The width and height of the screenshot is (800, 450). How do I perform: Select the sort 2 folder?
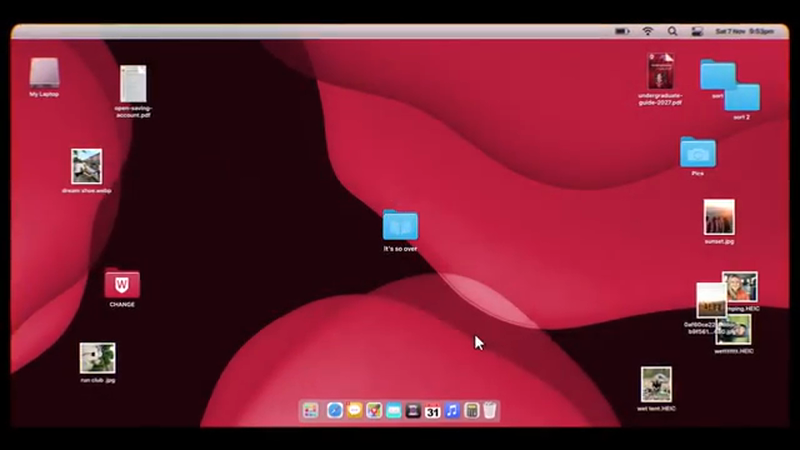pyautogui.click(x=742, y=98)
